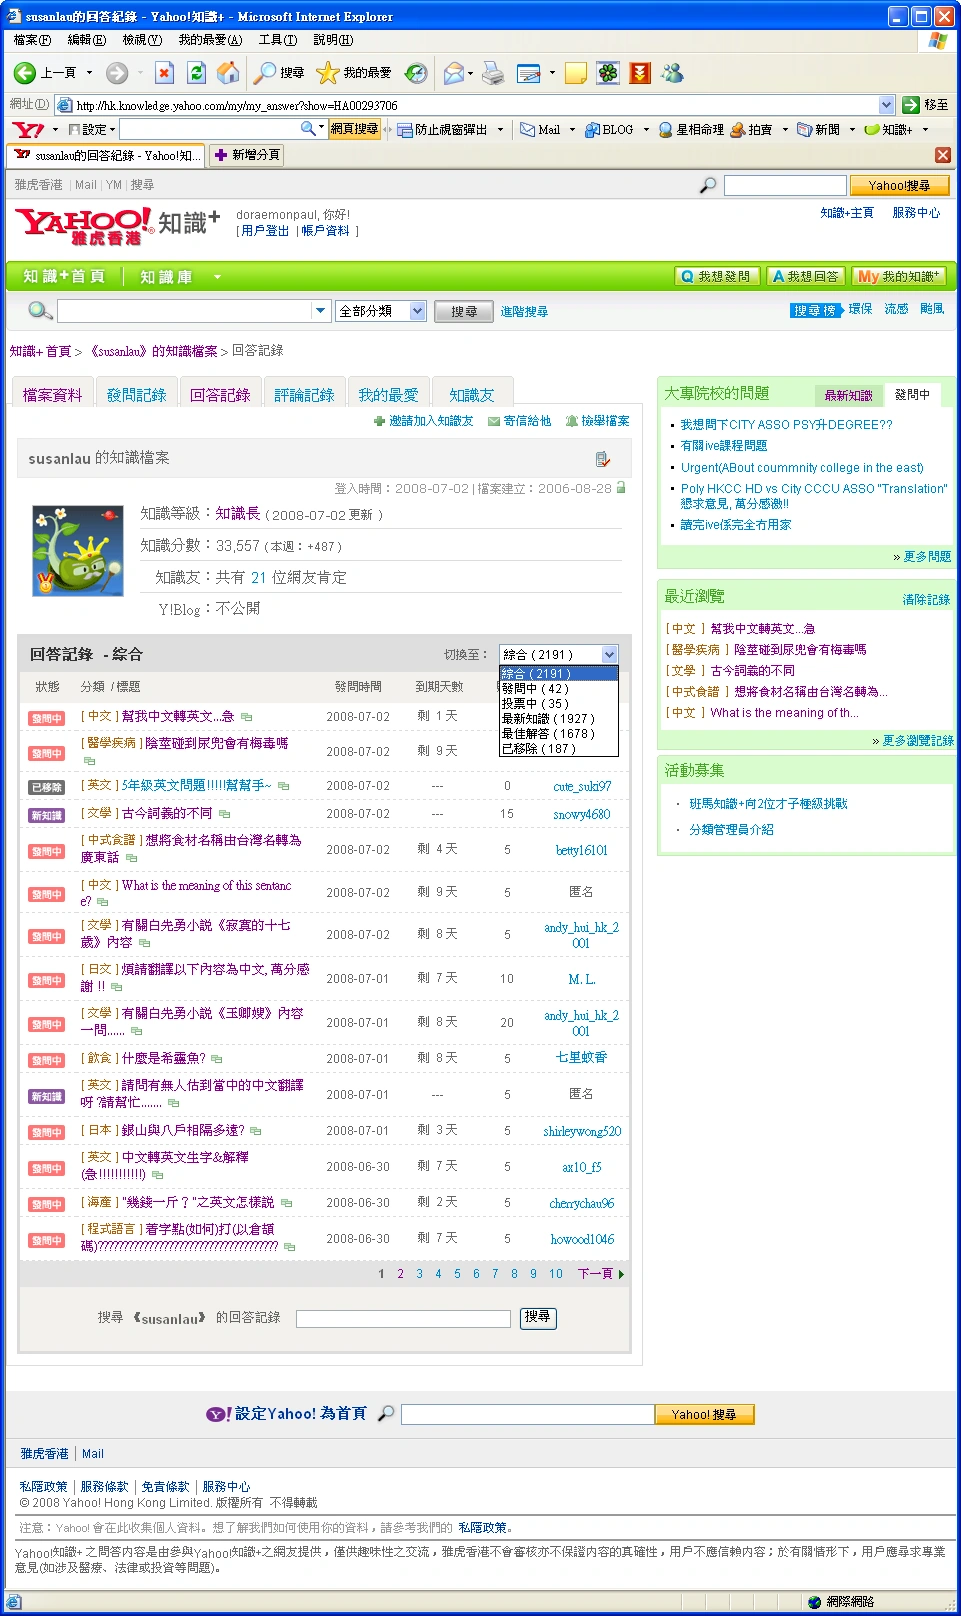Click the Yahoo toolbar search magnifier icon

point(309,129)
